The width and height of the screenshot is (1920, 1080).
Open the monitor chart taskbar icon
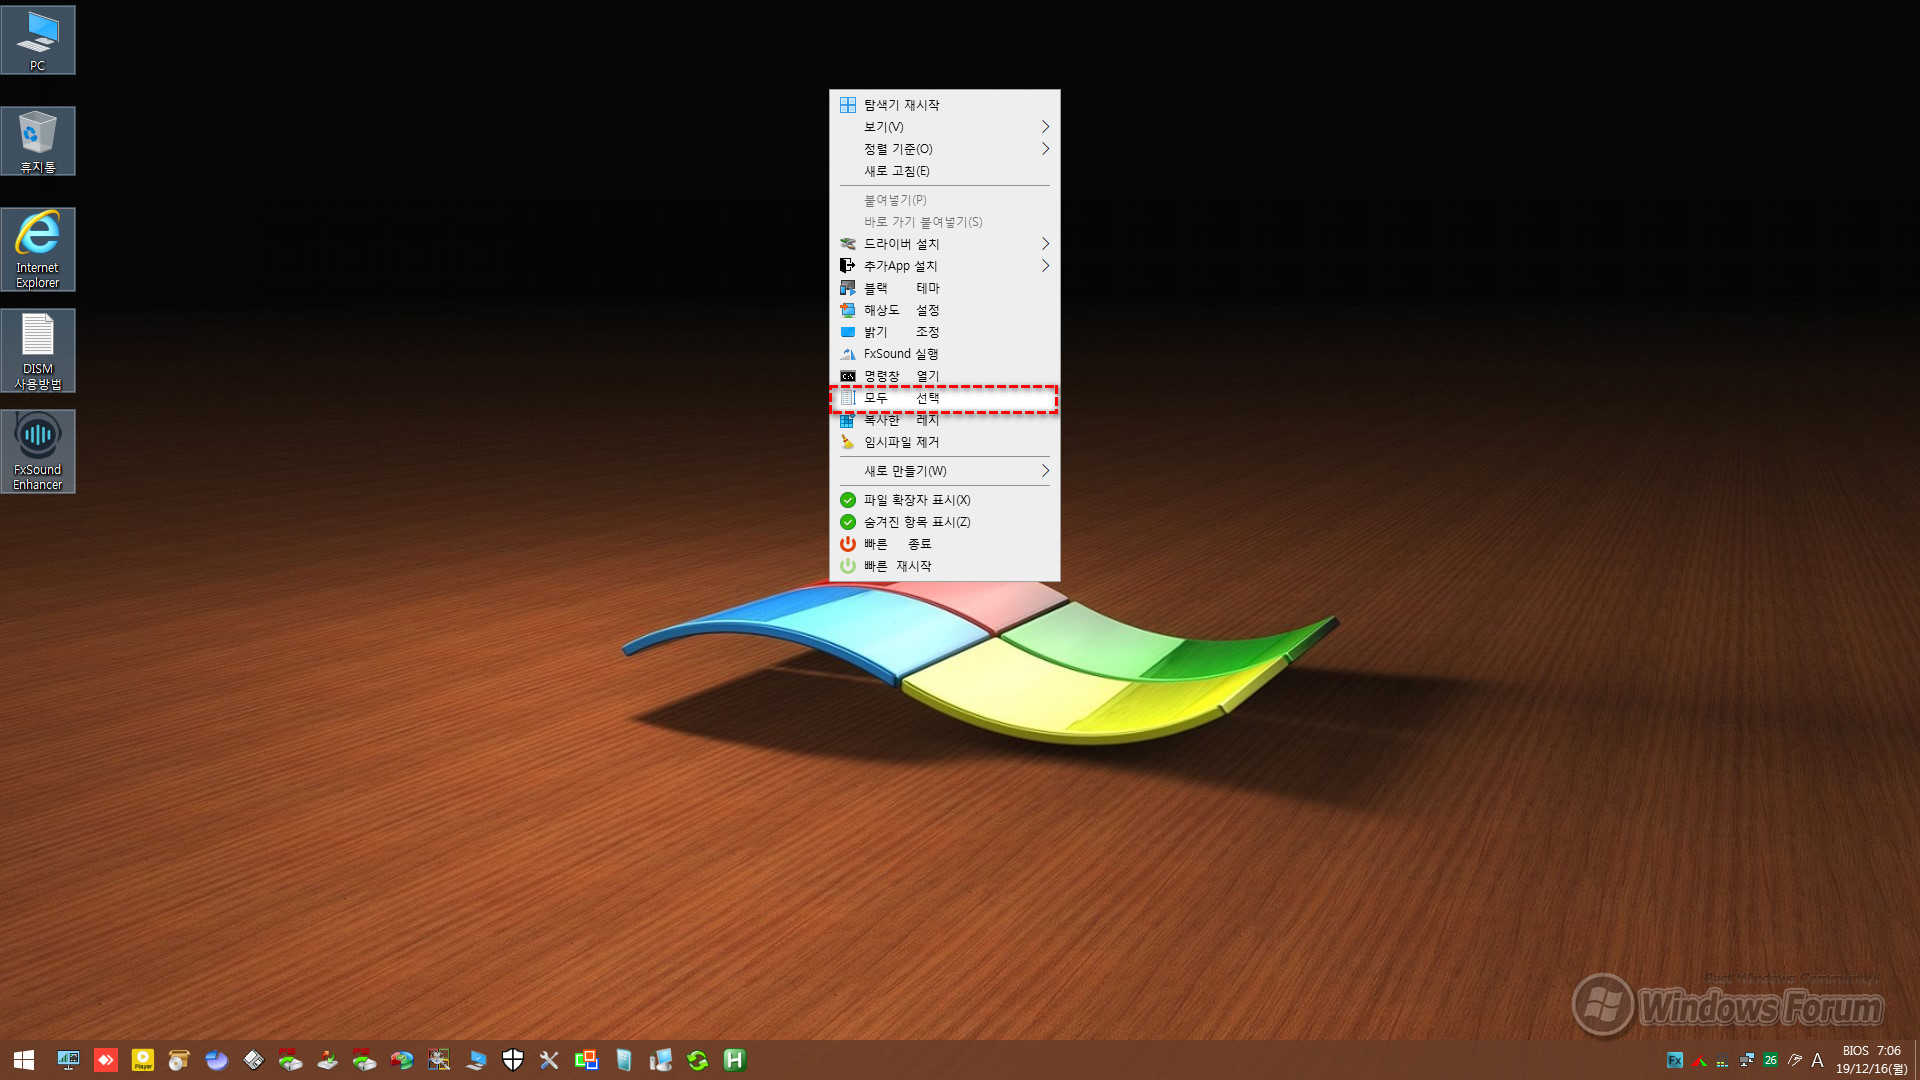pyautogui.click(x=68, y=1060)
